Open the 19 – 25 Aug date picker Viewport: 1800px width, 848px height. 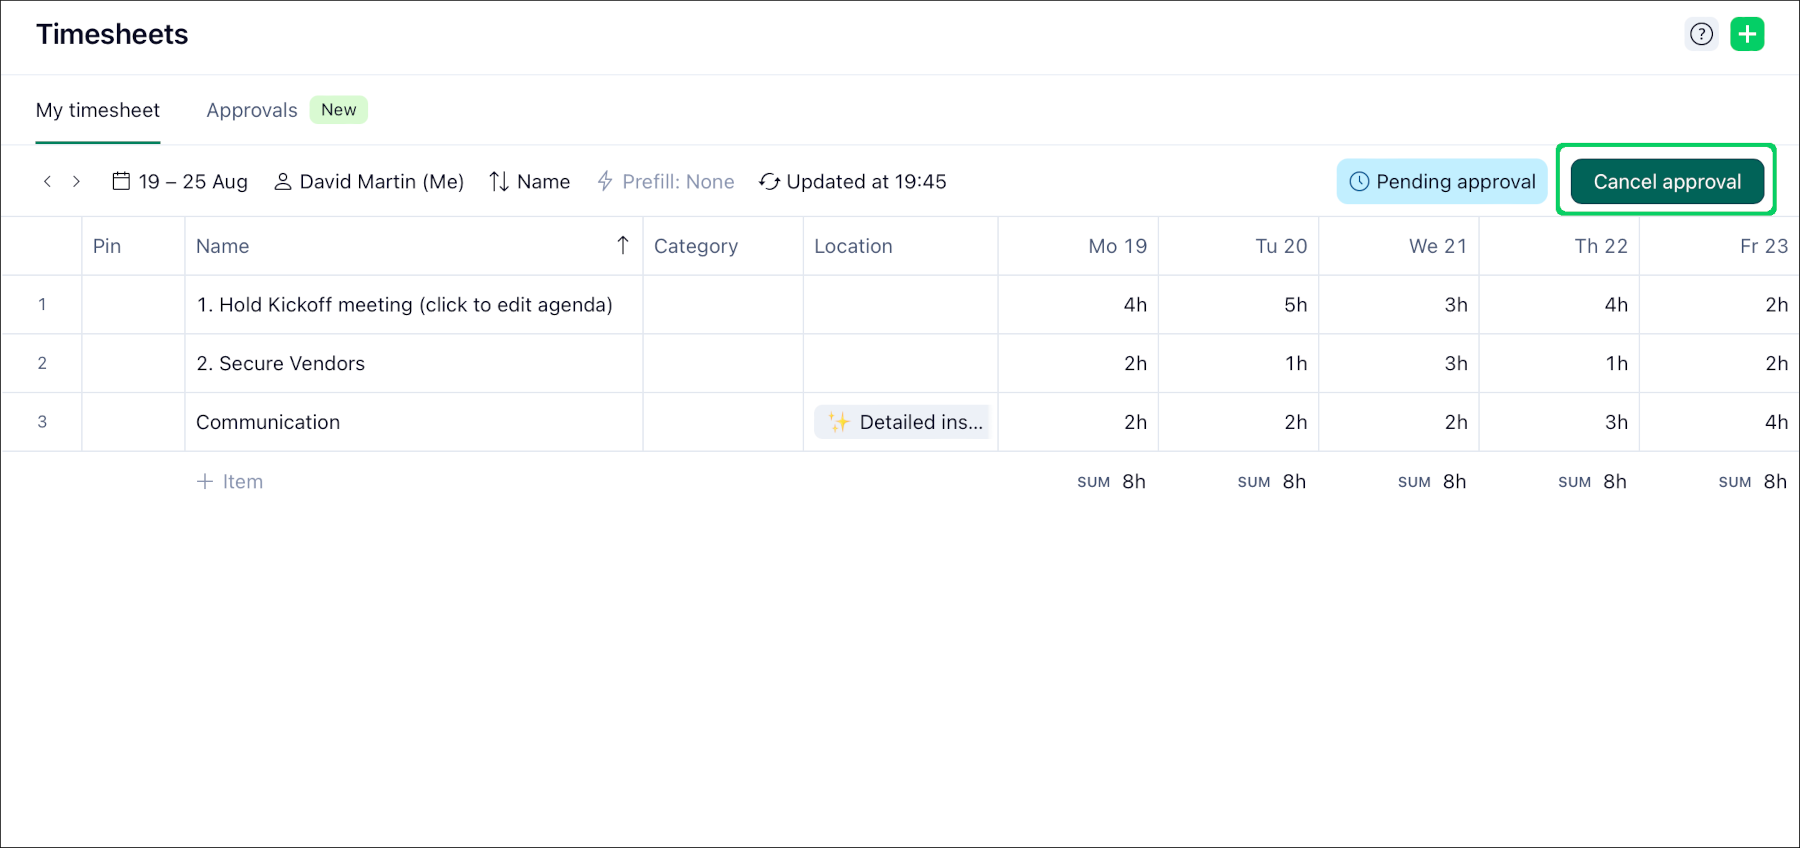coord(180,181)
